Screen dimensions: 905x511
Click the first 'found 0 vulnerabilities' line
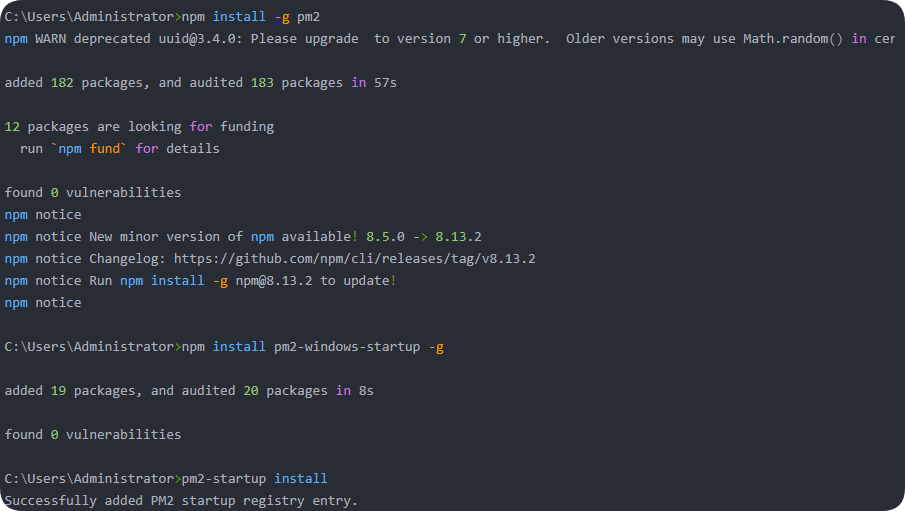(x=93, y=192)
